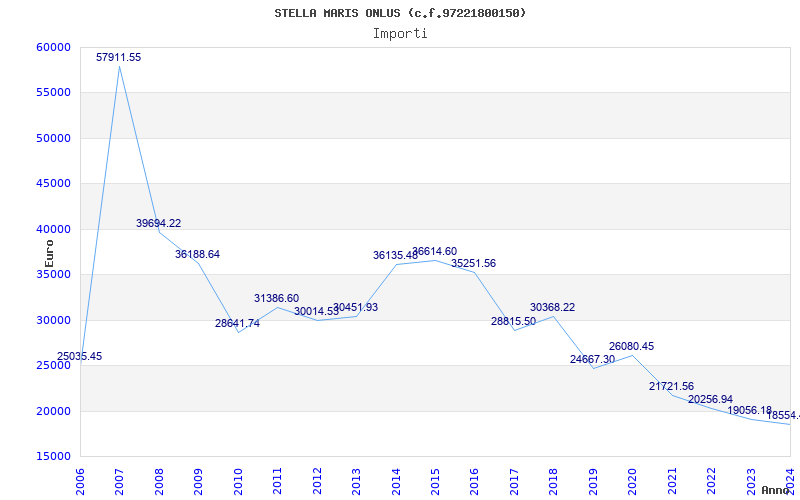This screenshot has height=500, width=800.
Task: Select the 2007 x-axis year label
Action: click(119, 481)
